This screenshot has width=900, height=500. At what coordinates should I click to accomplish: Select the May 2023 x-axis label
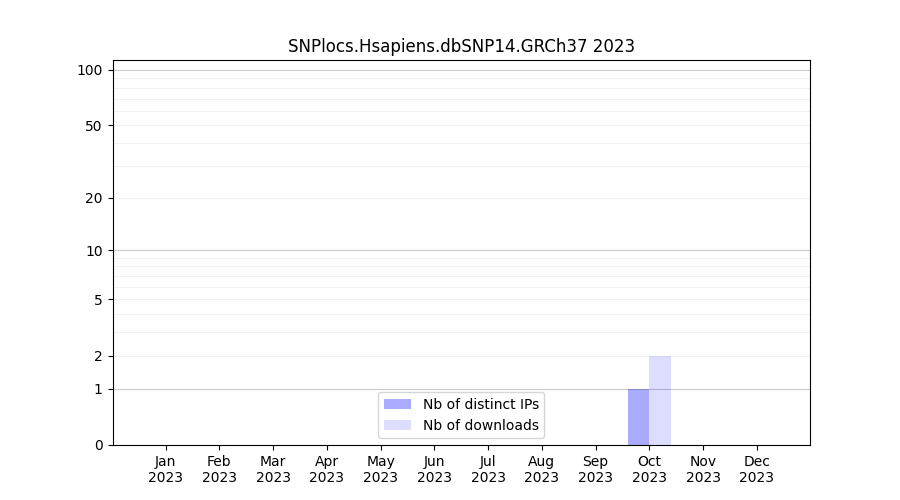380,469
